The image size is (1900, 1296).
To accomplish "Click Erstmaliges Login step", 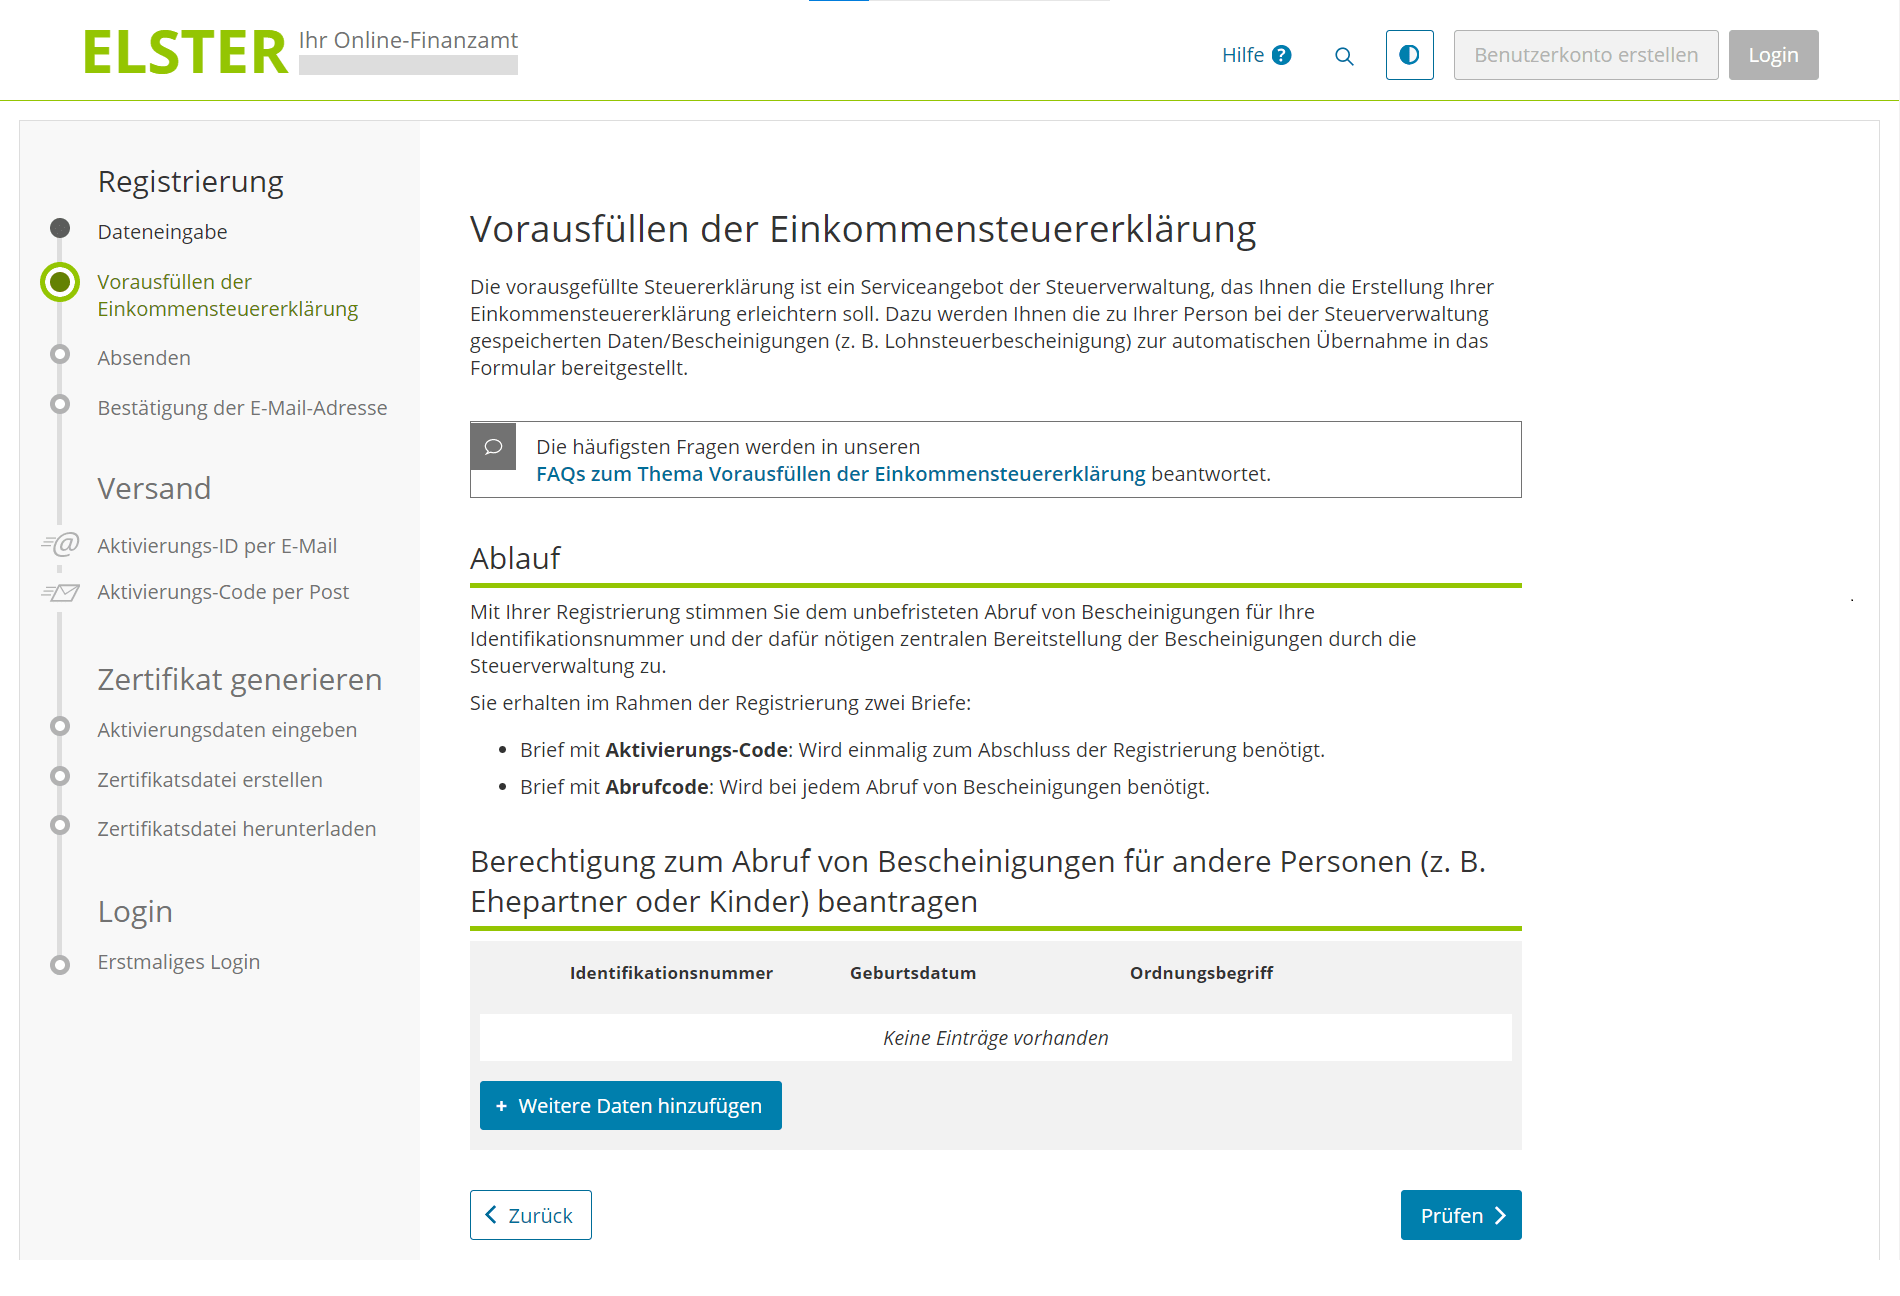I will click(x=179, y=962).
